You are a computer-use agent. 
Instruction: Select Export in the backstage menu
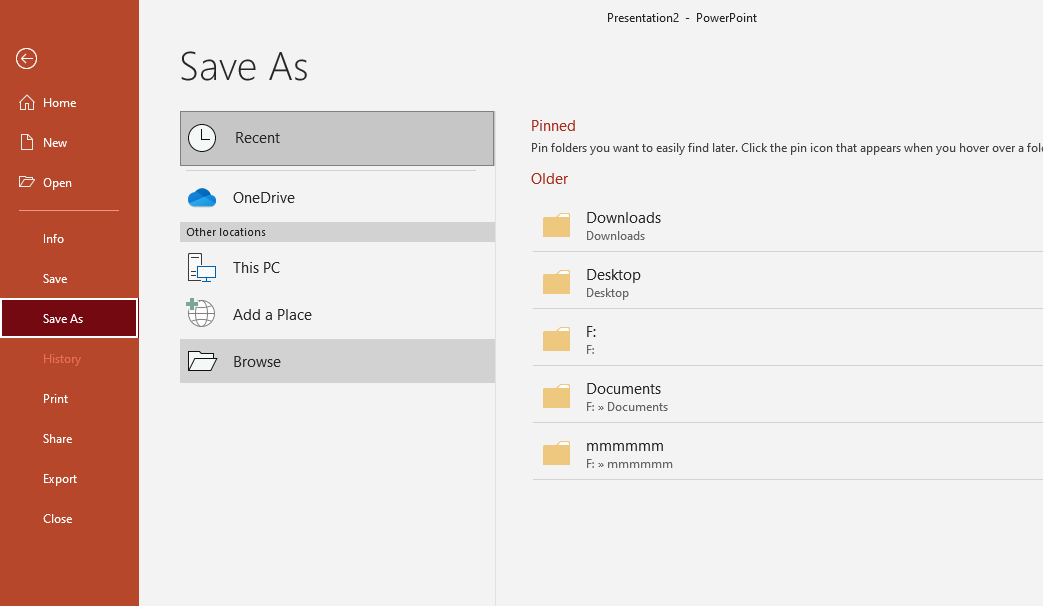(x=60, y=479)
